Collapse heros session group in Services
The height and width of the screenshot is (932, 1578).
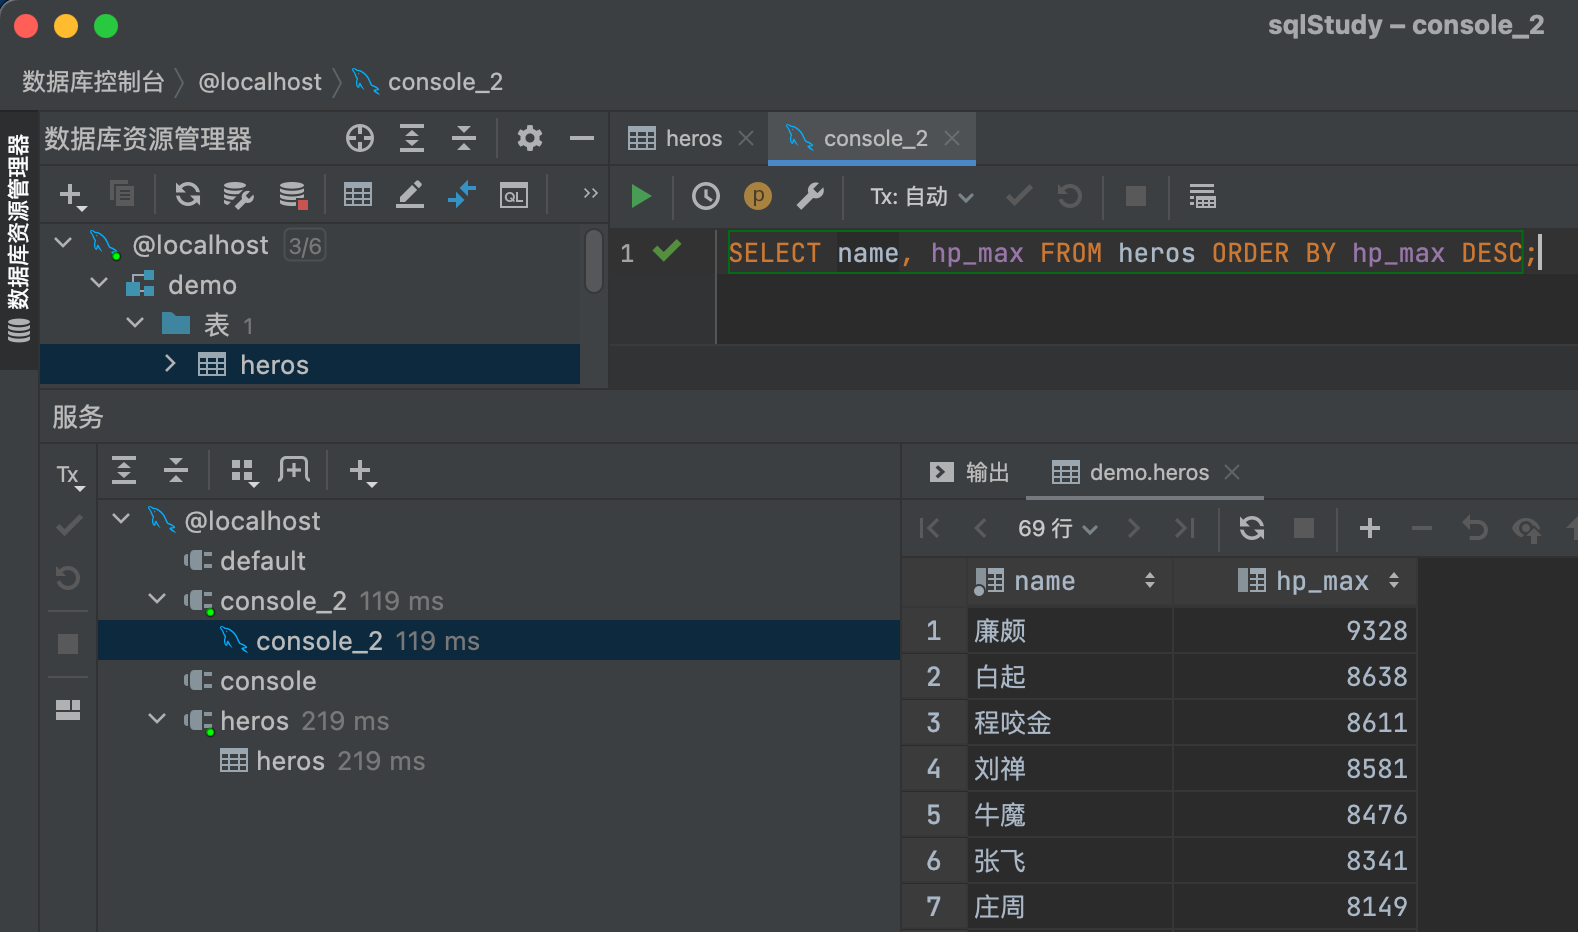157,719
